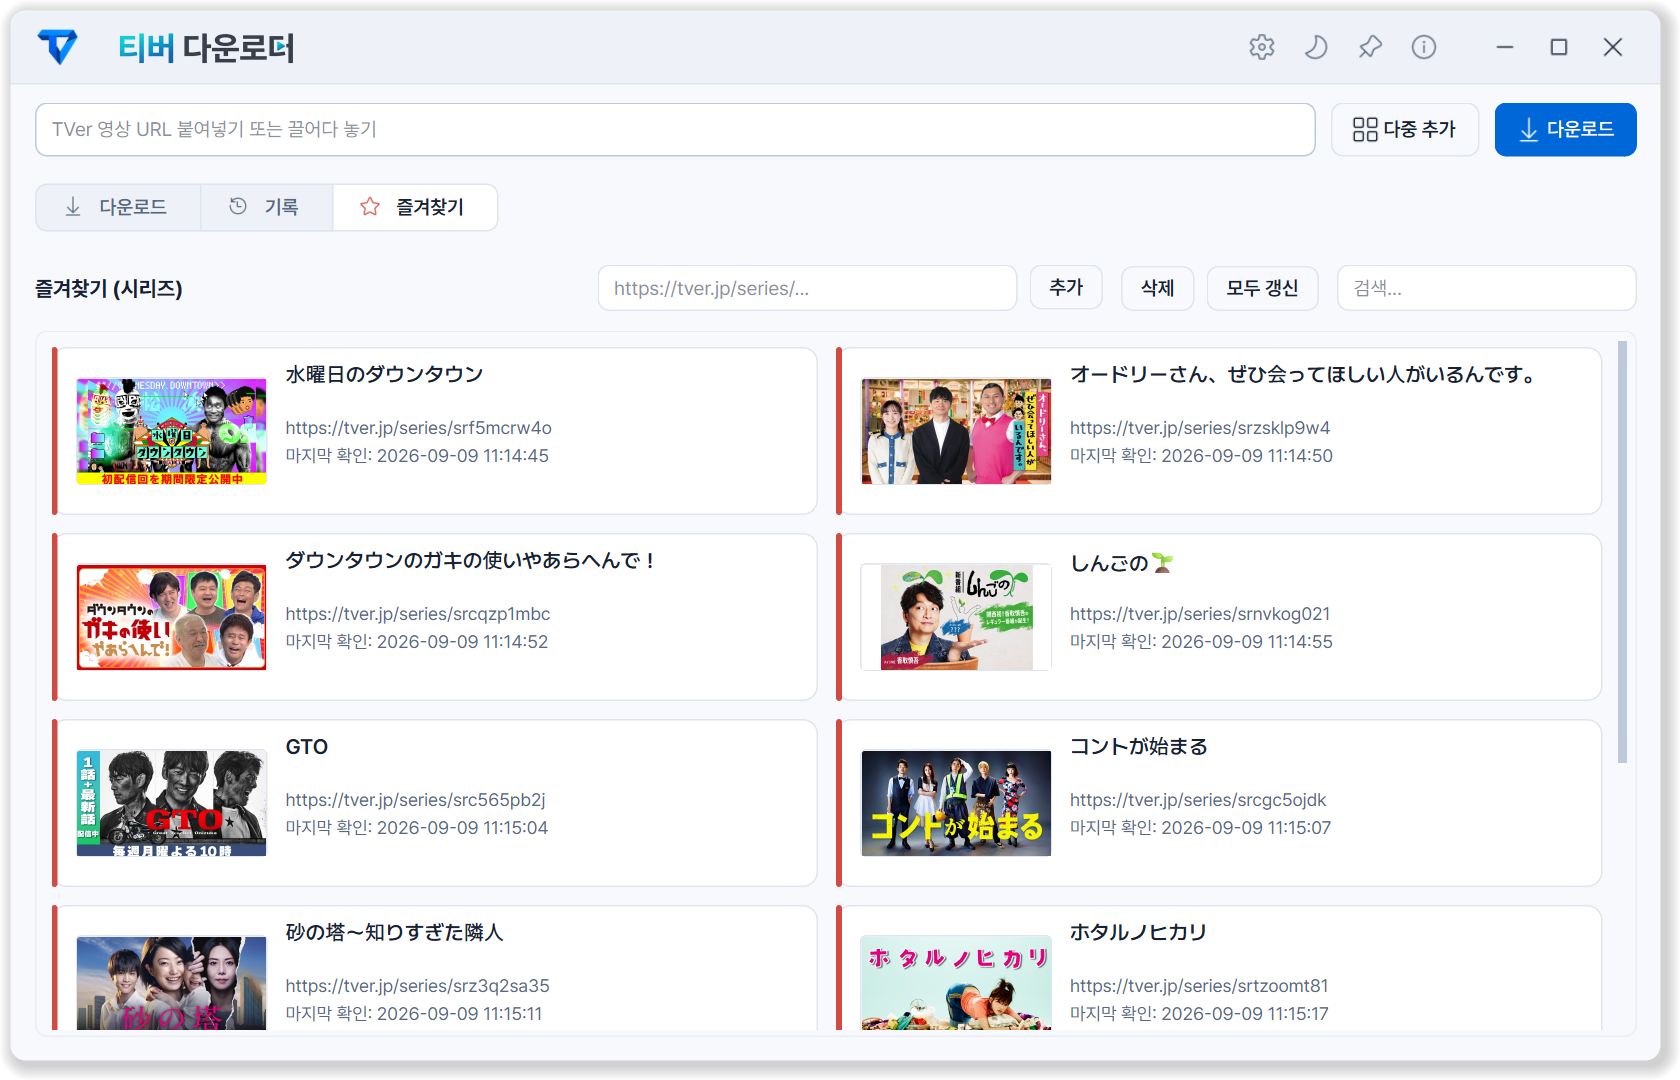Viewport: 1680px width, 1080px height.
Task: Open the ホタルノヒカリ thumbnail
Action: point(956,983)
